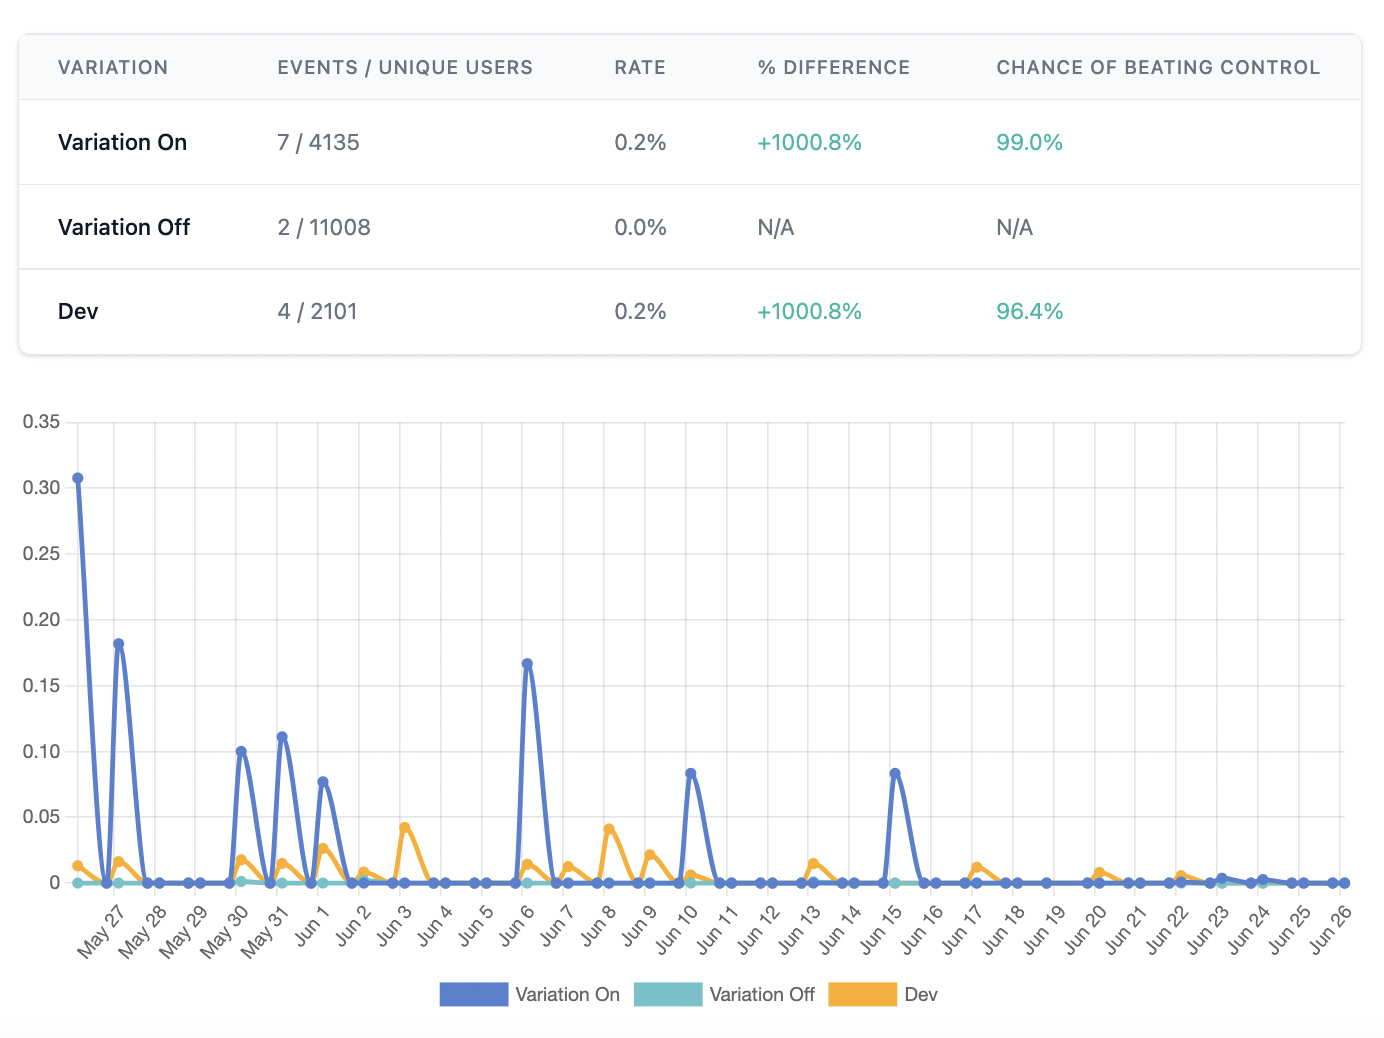Click the 4 / 2101 events value
This screenshot has width=1384, height=1038.
click(317, 311)
